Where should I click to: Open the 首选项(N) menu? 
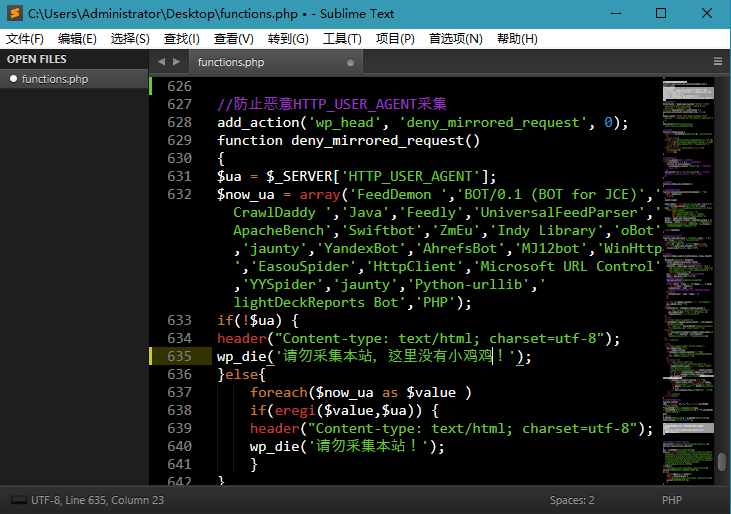click(455, 39)
